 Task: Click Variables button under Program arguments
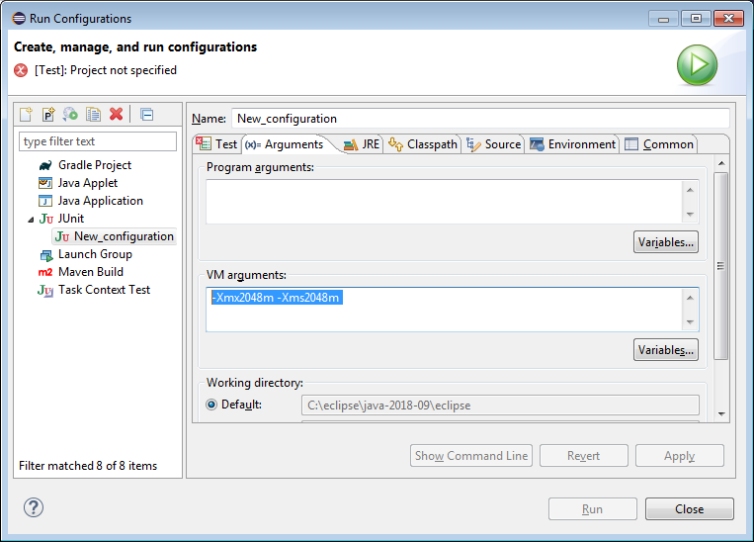click(x=665, y=242)
